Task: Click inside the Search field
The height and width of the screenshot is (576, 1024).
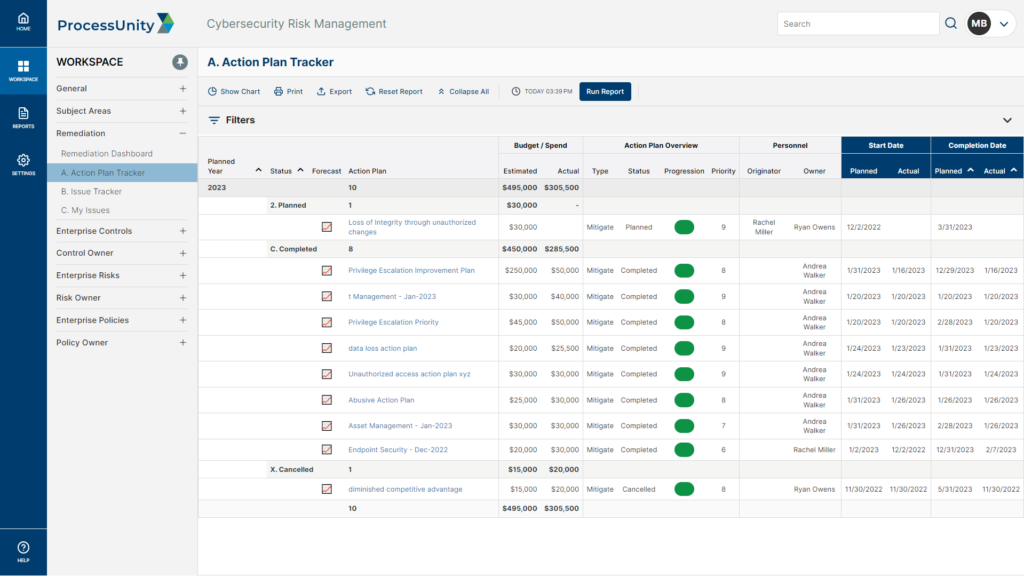Action: pos(860,23)
